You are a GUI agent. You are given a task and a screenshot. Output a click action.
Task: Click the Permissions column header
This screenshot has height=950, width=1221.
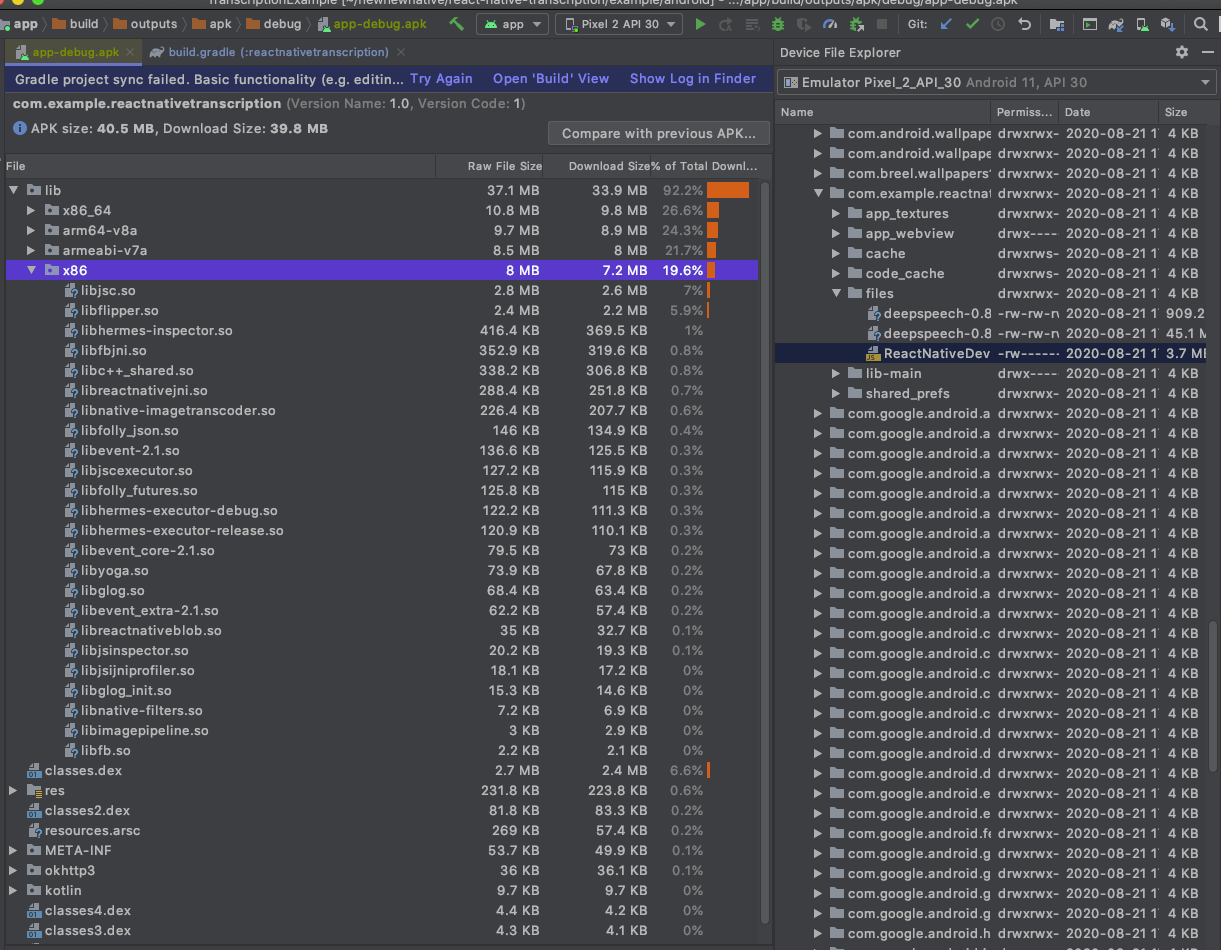click(1024, 112)
